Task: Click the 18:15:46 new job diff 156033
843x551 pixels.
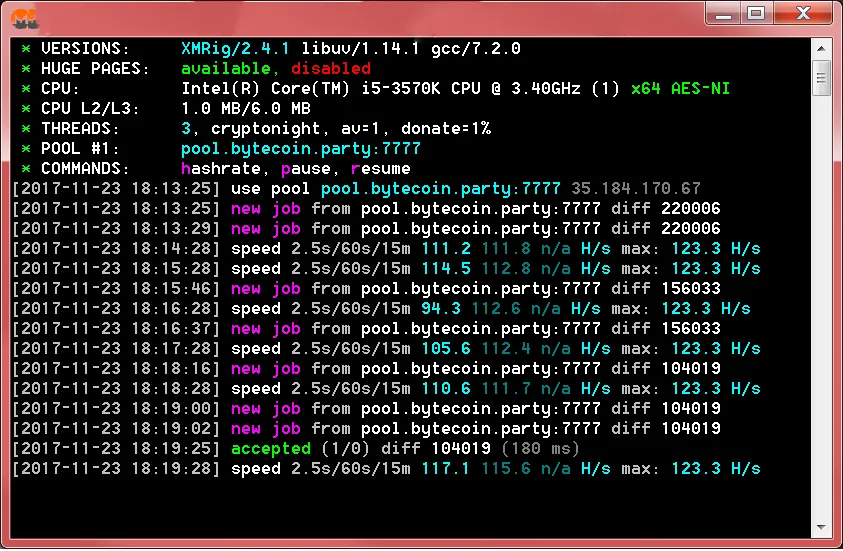Action: pos(691,289)
